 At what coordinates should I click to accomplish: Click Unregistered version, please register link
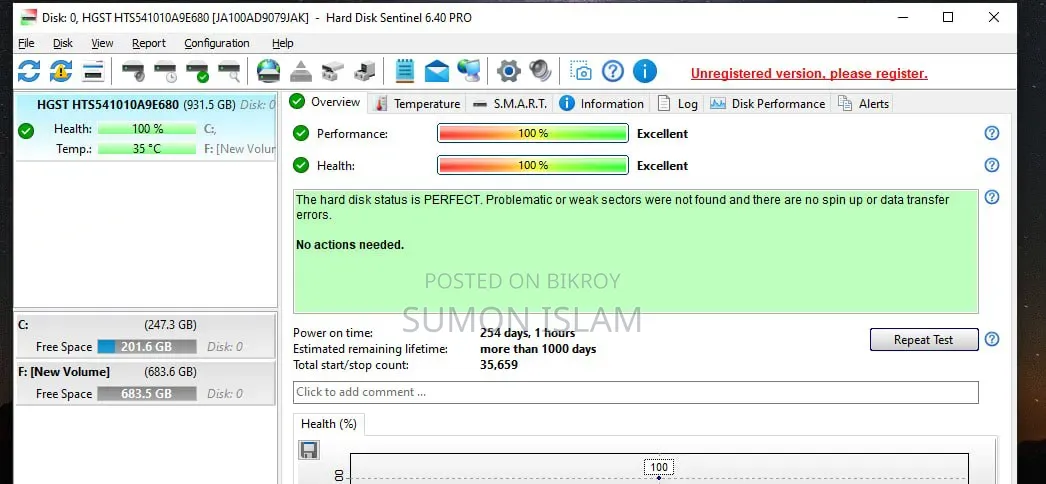click(809, 73)
